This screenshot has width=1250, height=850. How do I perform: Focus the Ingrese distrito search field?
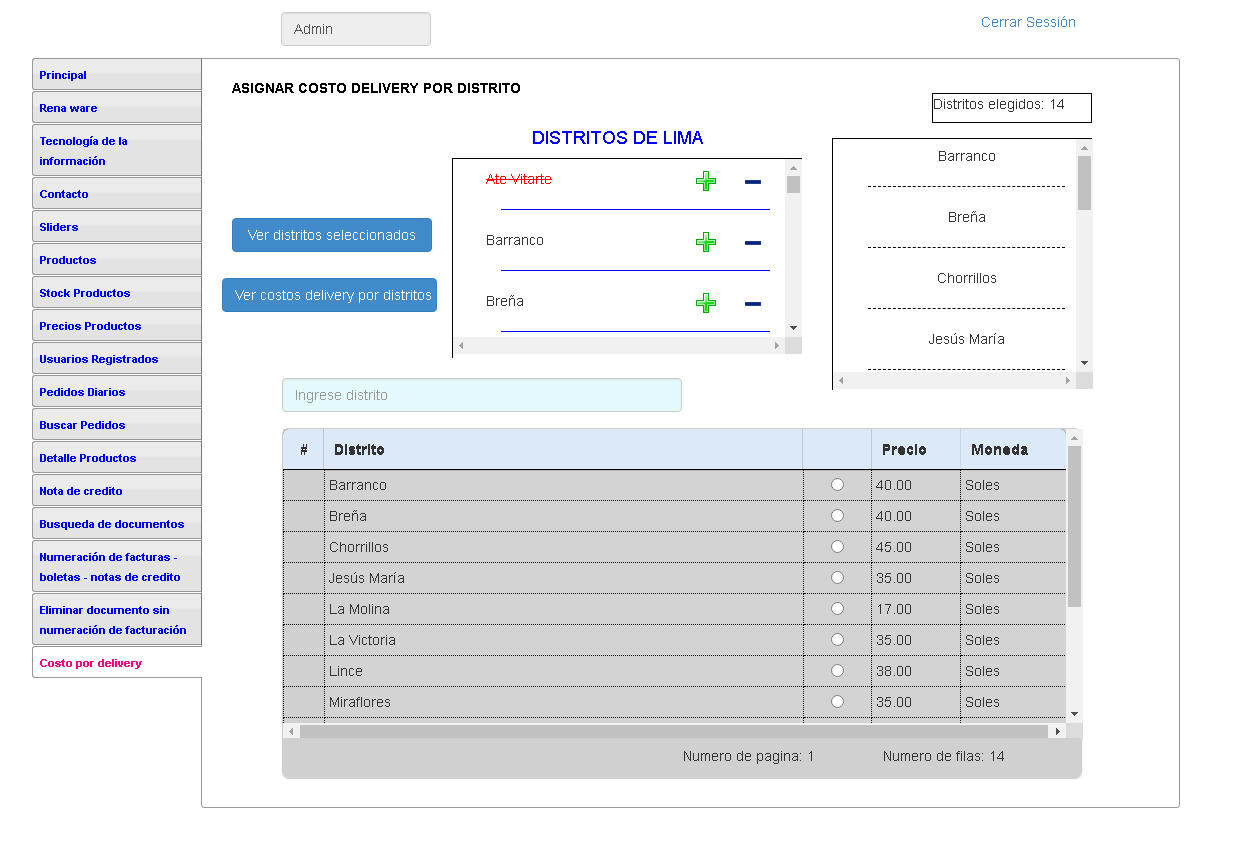pos(481,395)
